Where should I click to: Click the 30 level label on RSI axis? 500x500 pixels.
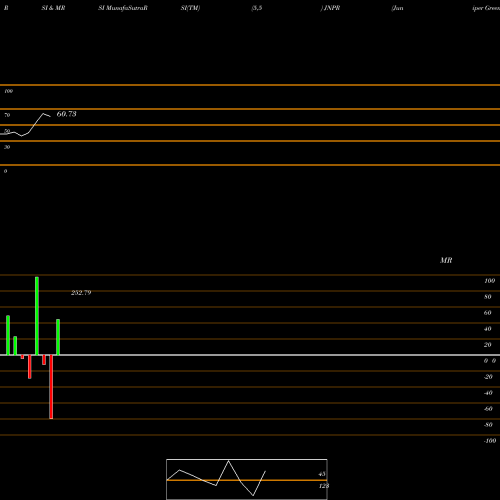coord(7,147)
